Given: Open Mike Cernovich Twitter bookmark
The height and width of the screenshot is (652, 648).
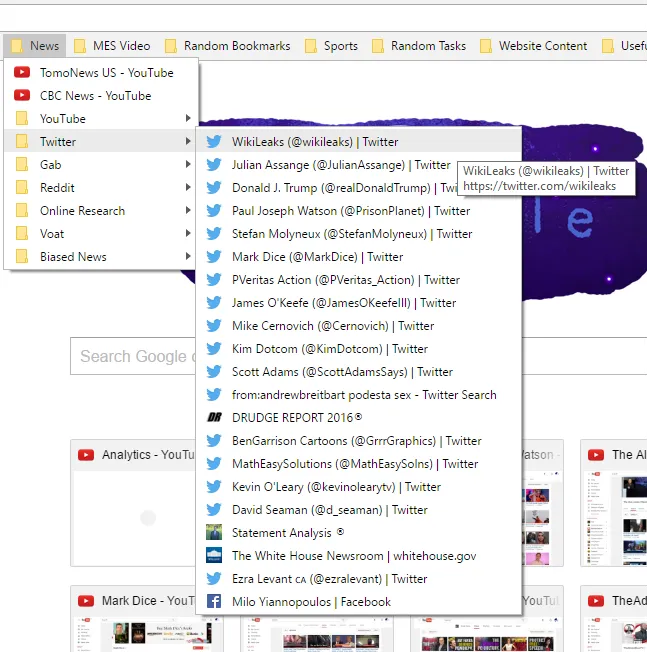Looking at the screenshot, I should point(359,326).
